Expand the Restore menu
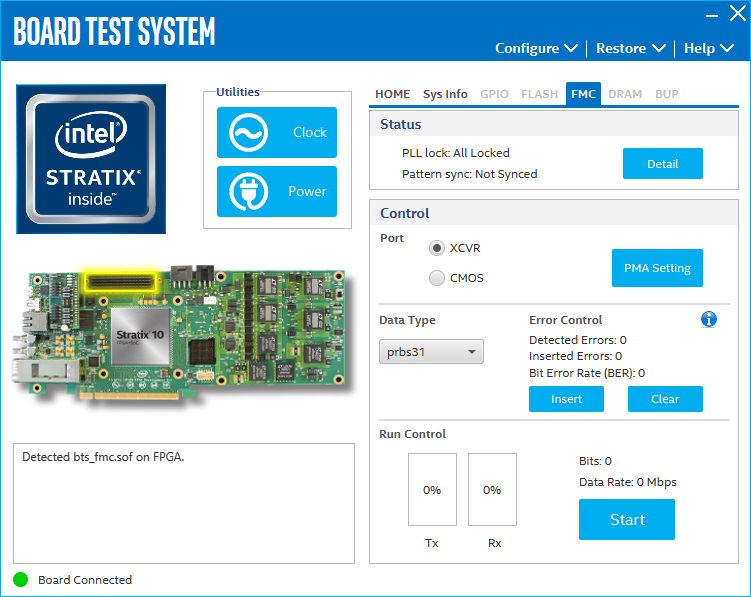The width and height of the screenshot is (751, 597). (630, 48)
